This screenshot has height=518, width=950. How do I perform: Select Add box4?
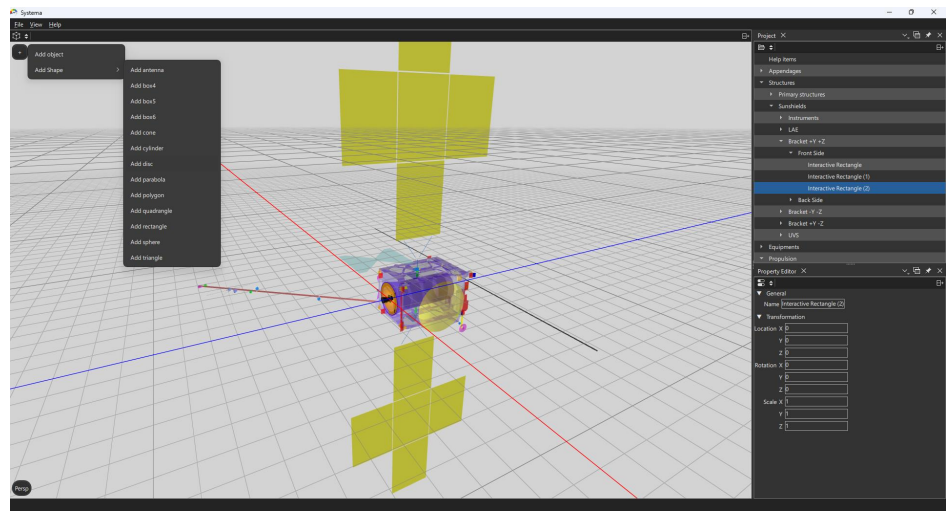(x=172, y=86)
